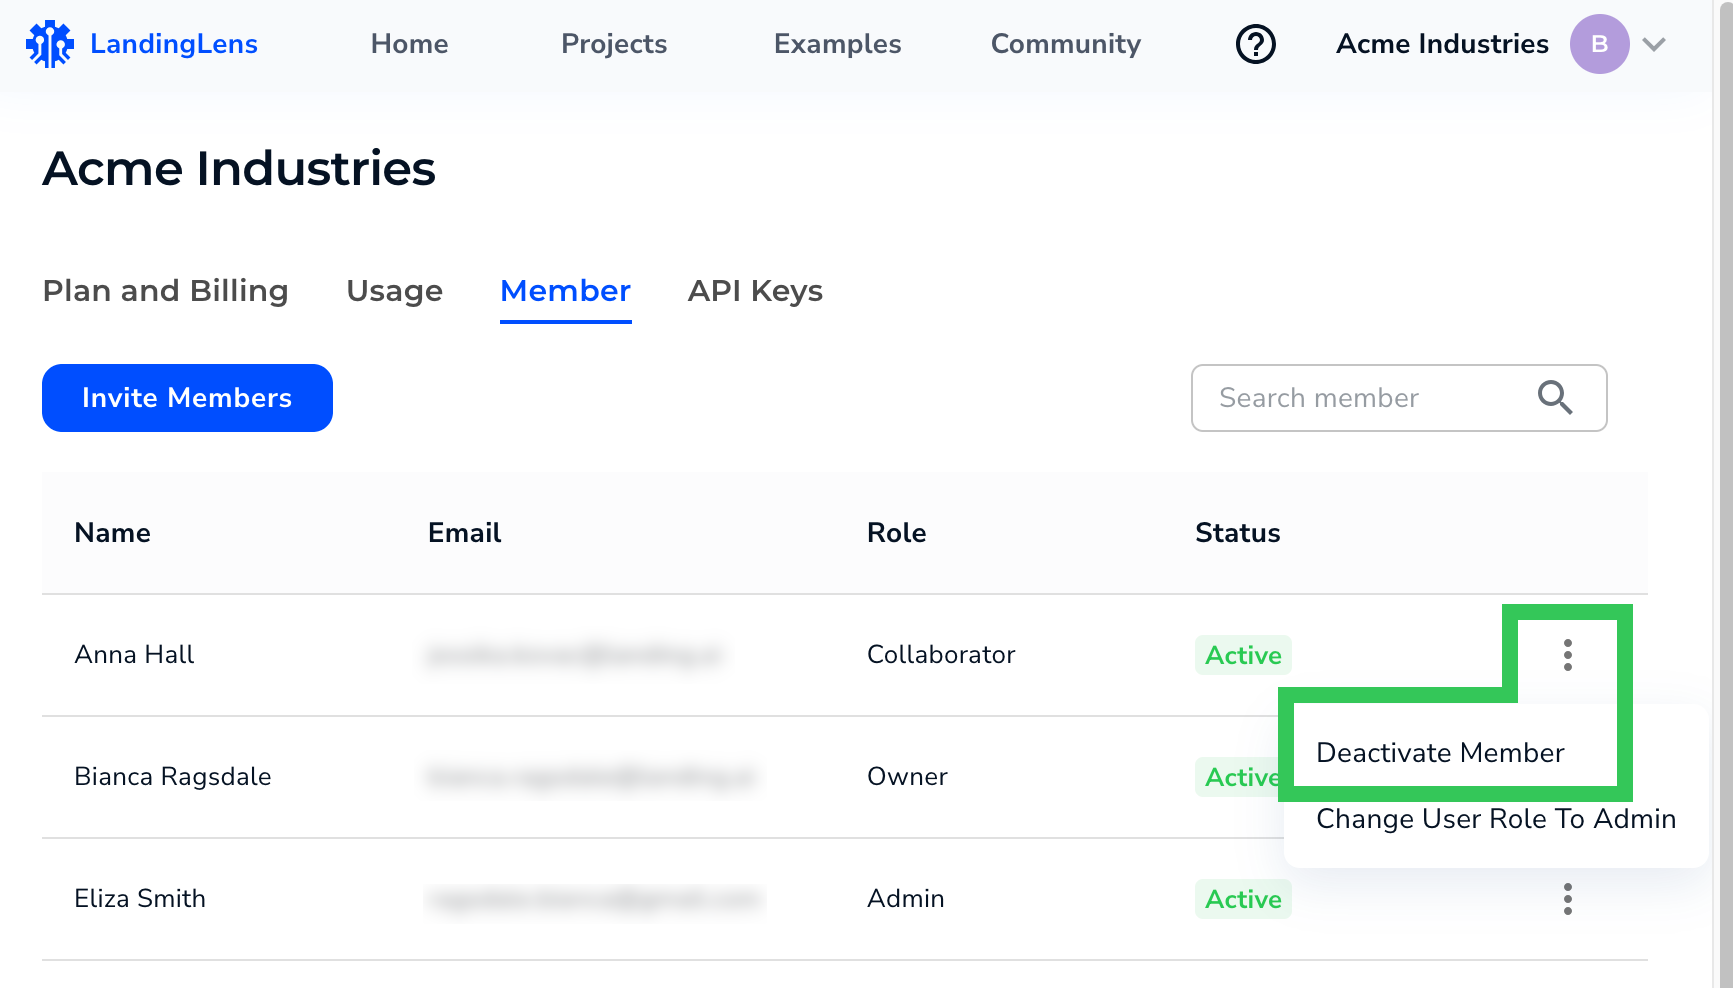Open the help question mark icon

(1256, 44)
